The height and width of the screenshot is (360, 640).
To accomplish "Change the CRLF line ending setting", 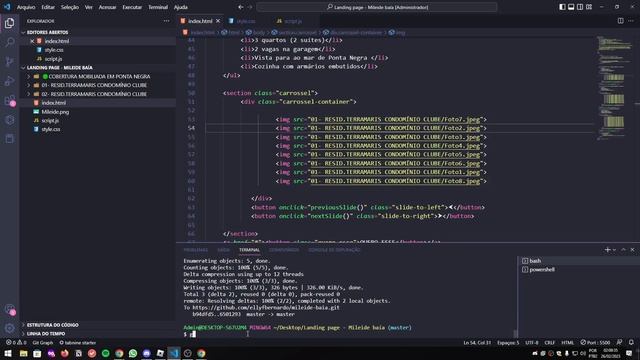I will 550,342.
